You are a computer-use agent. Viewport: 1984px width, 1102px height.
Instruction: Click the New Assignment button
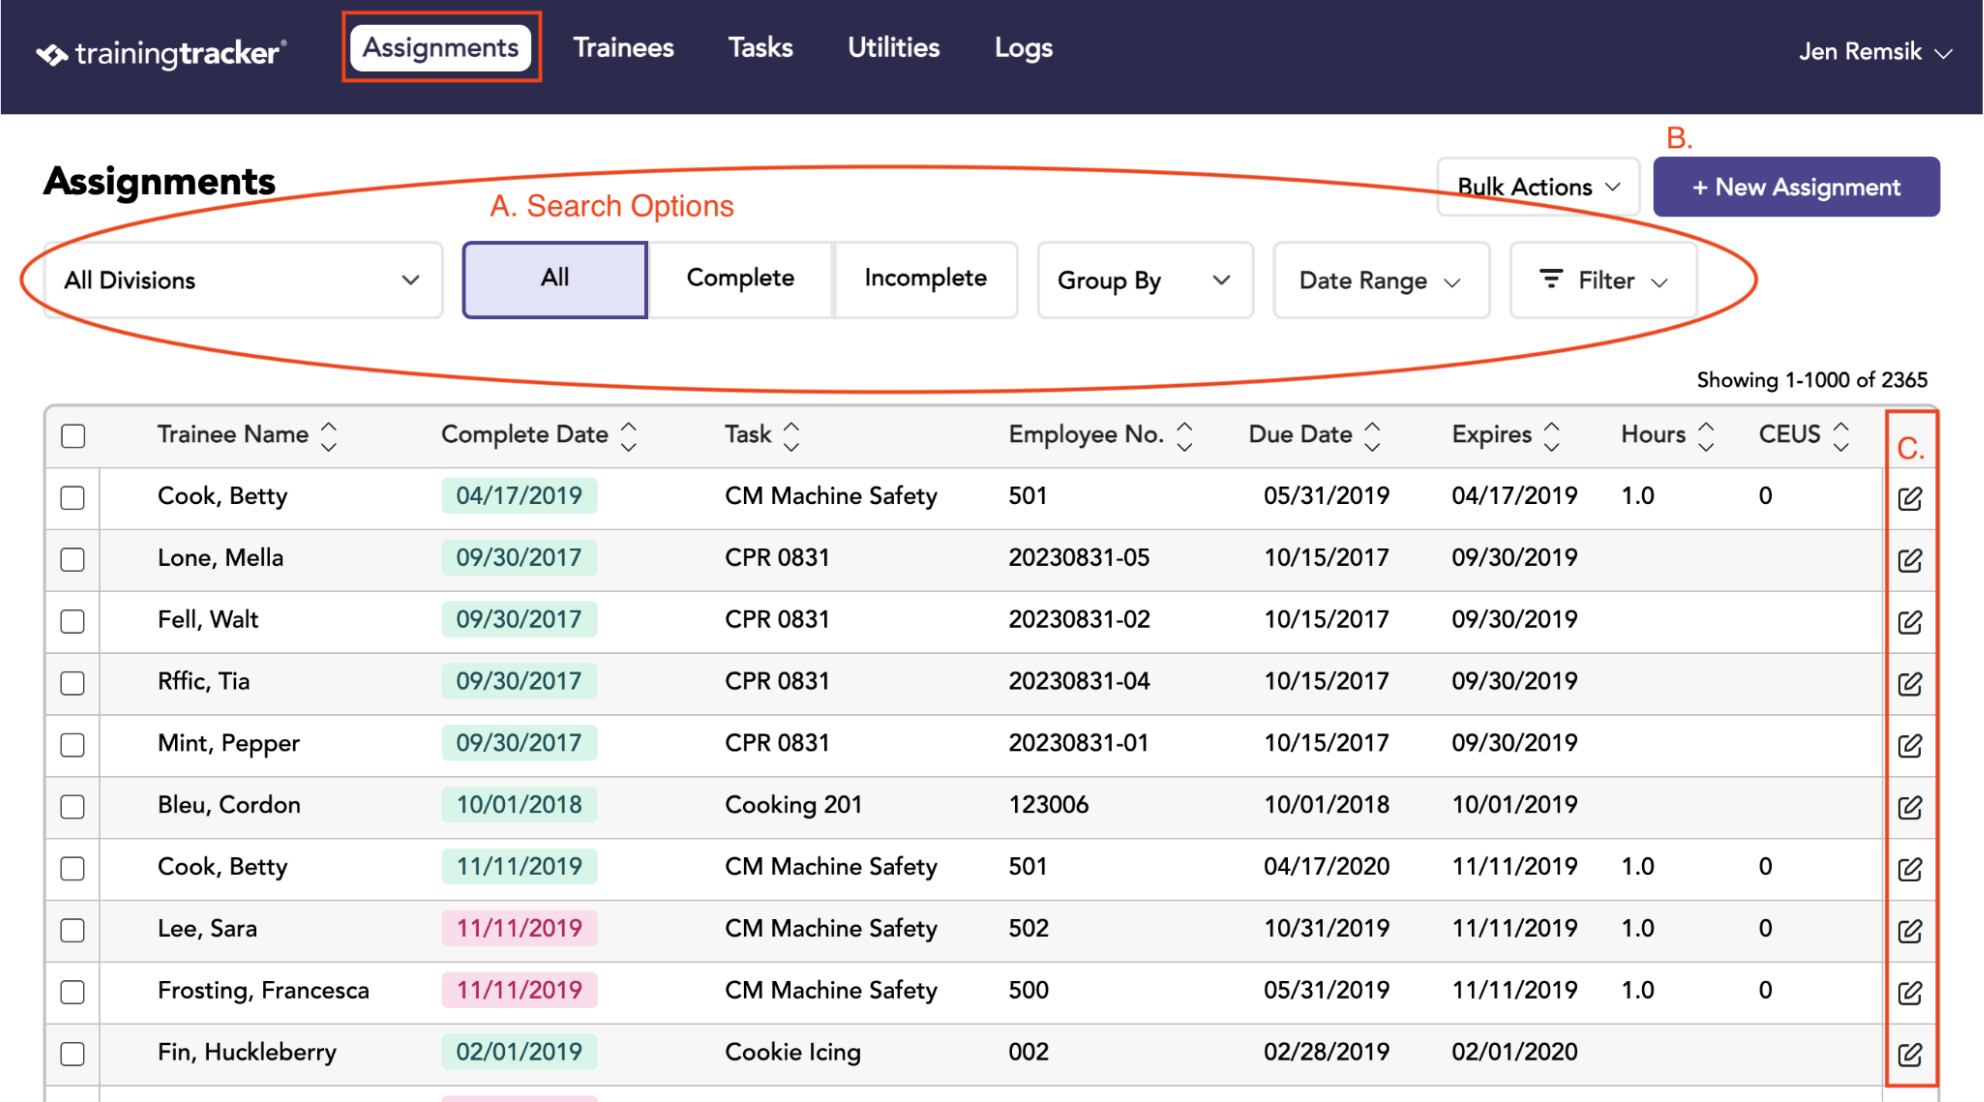[x=1796, y=187]
